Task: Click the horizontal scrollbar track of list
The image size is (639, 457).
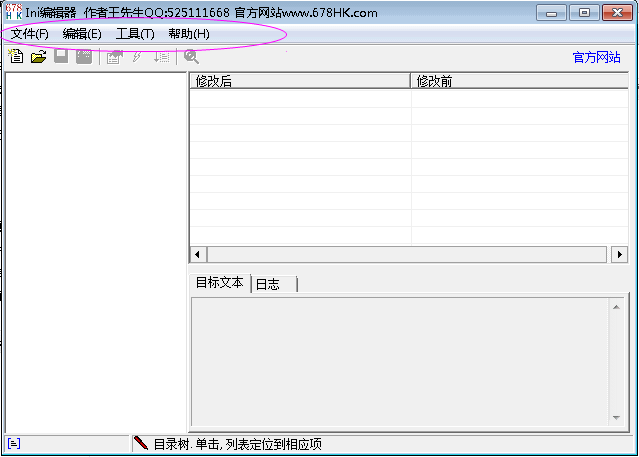Action: click(407, 254)
